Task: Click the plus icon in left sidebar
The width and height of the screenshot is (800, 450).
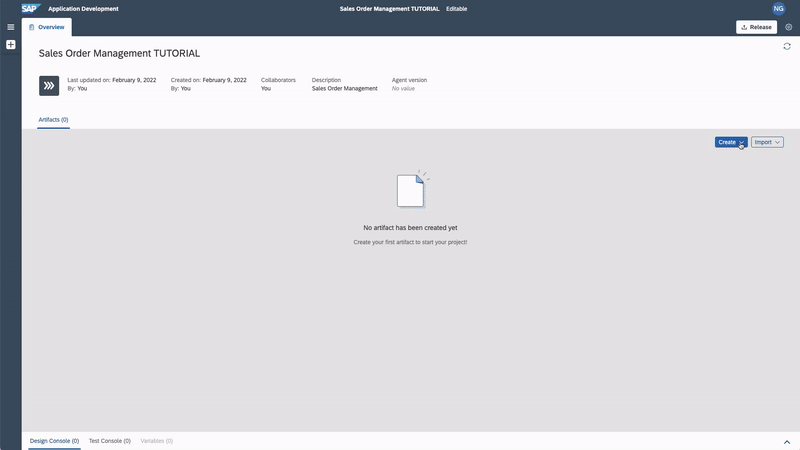Action: 11,45
